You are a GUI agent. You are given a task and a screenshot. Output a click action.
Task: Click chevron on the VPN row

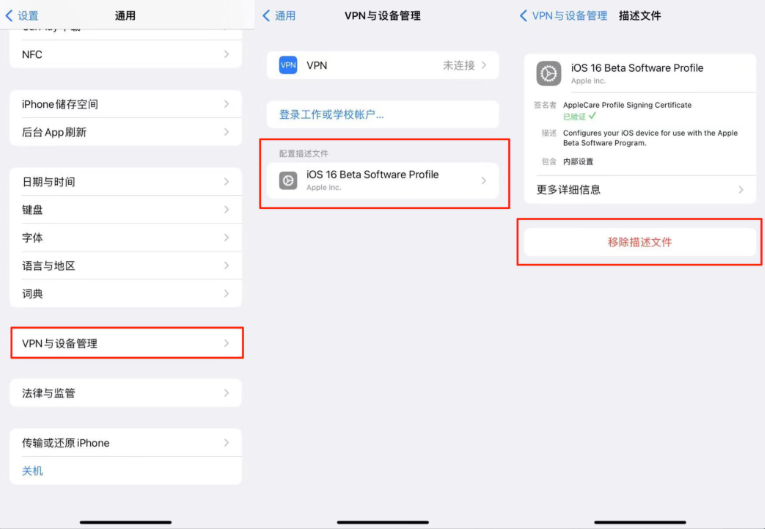(483, 65)
